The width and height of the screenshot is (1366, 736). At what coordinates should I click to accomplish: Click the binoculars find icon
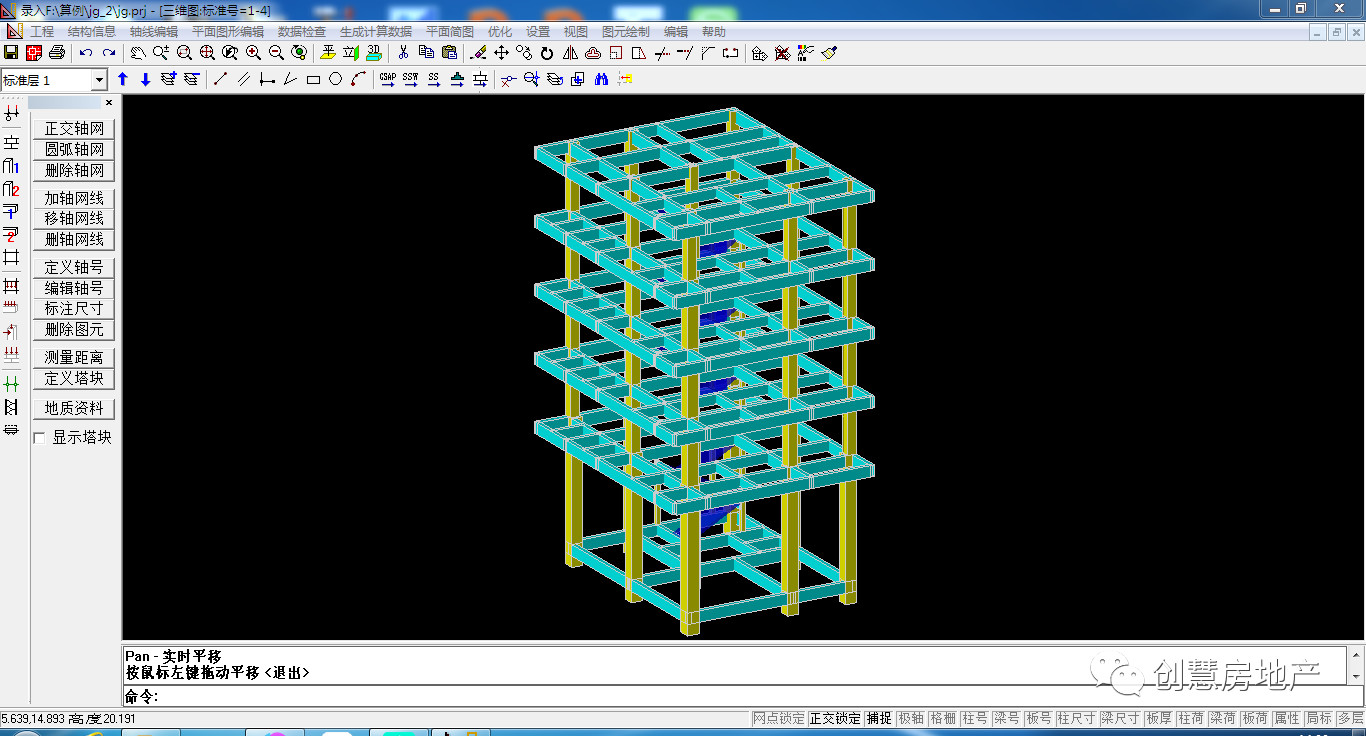click(x=601, y=79)
